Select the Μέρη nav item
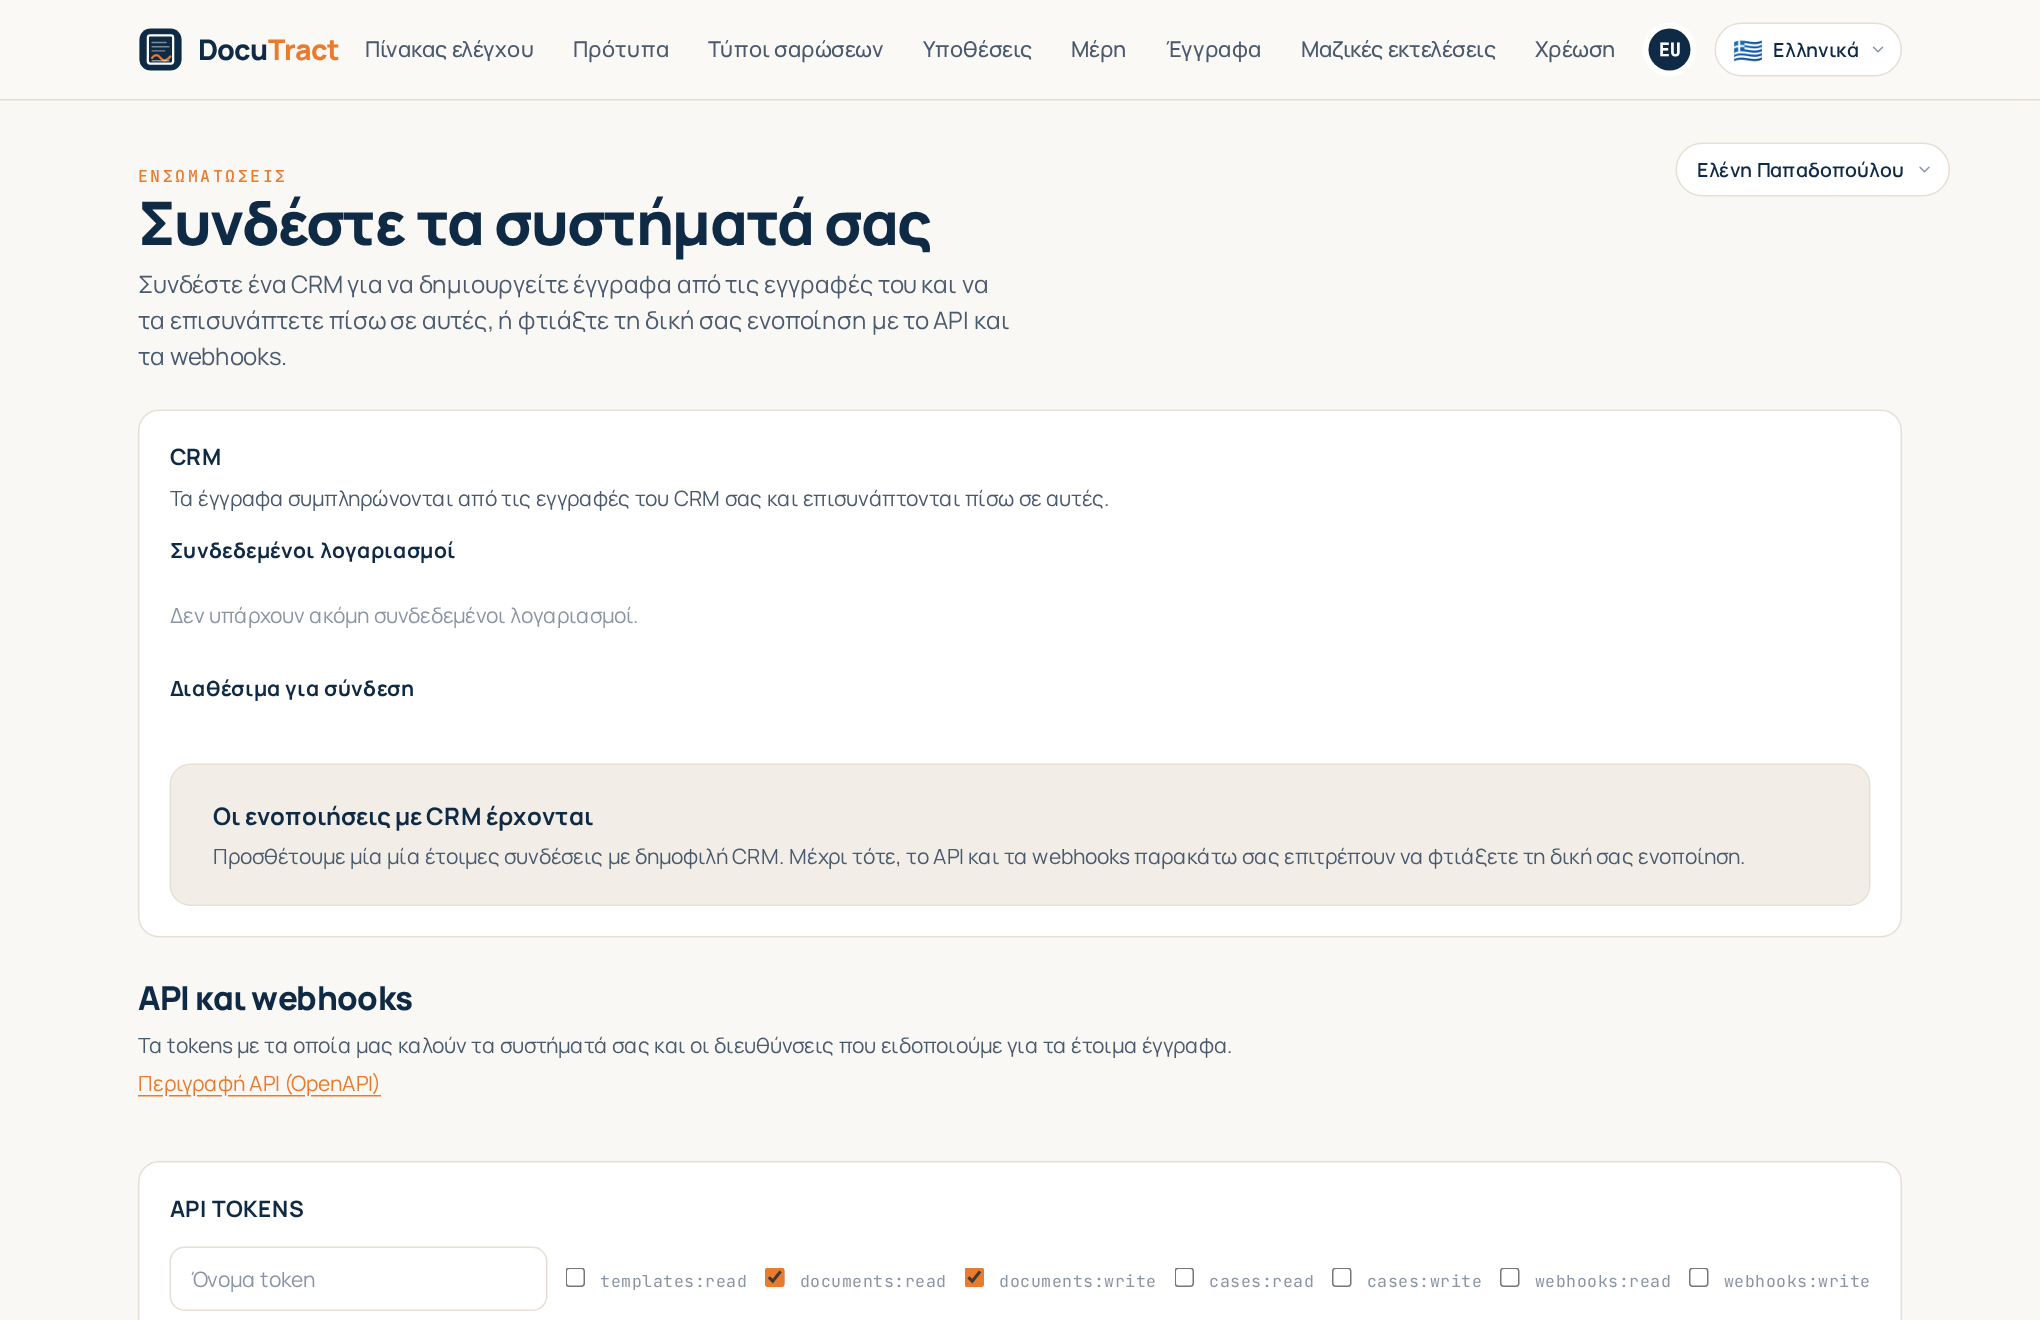 [x=1098, y=50]
